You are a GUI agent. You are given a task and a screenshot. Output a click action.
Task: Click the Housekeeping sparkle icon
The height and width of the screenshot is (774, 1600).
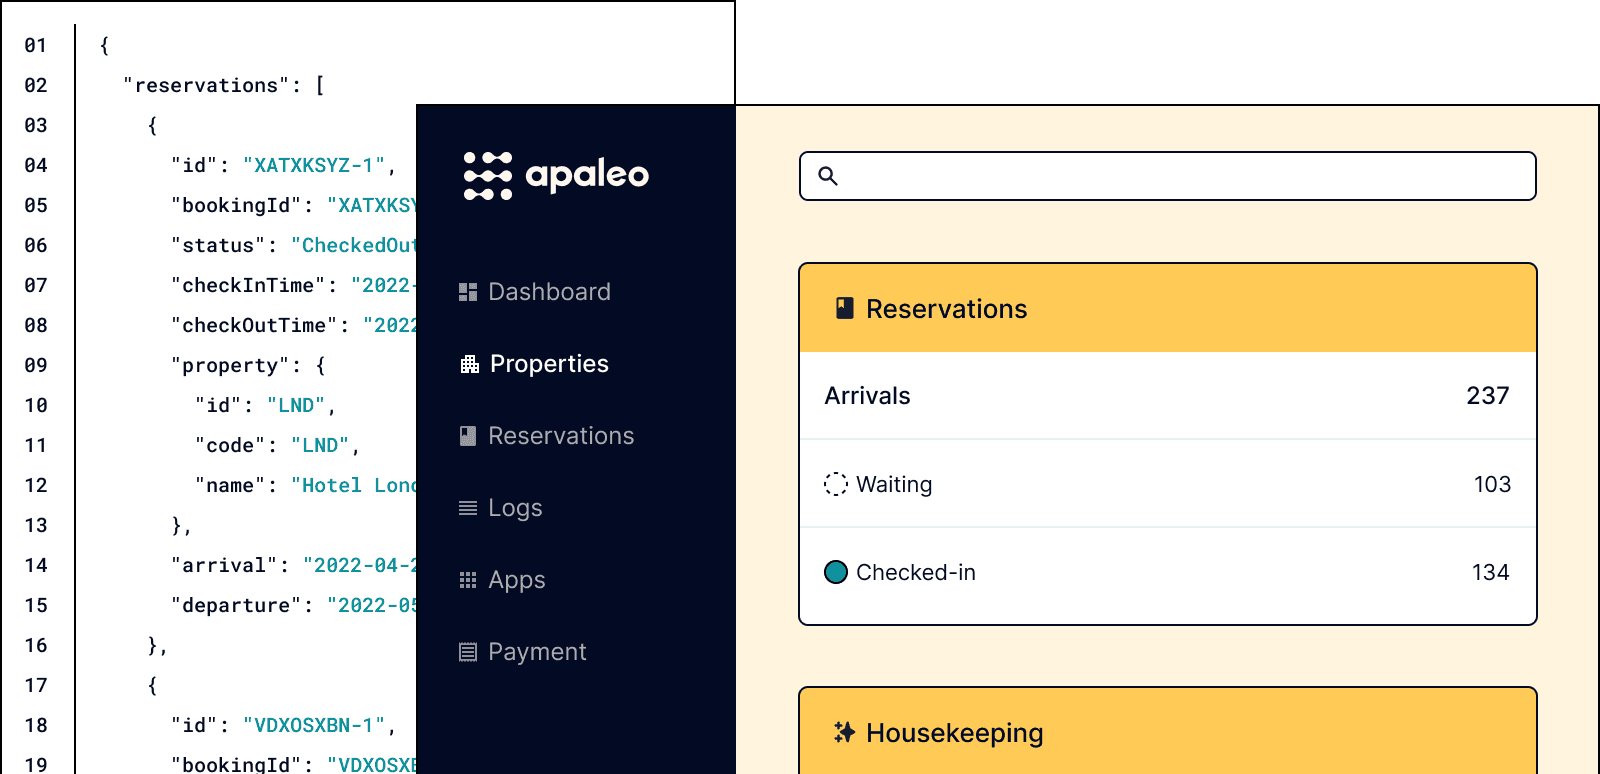click(x=845, y=733)
